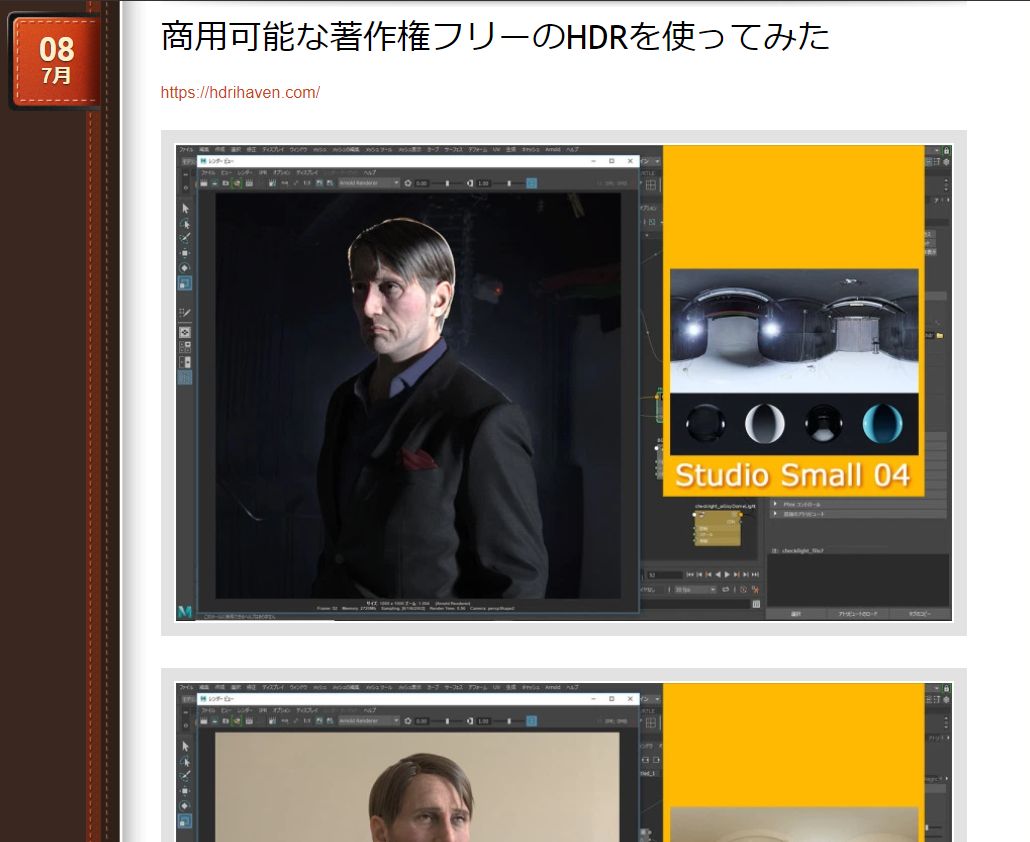The width and height of the screenshot is (1030, 842).
Task: Open the IPR menu in first Render View menu bar
Action: 263,173
